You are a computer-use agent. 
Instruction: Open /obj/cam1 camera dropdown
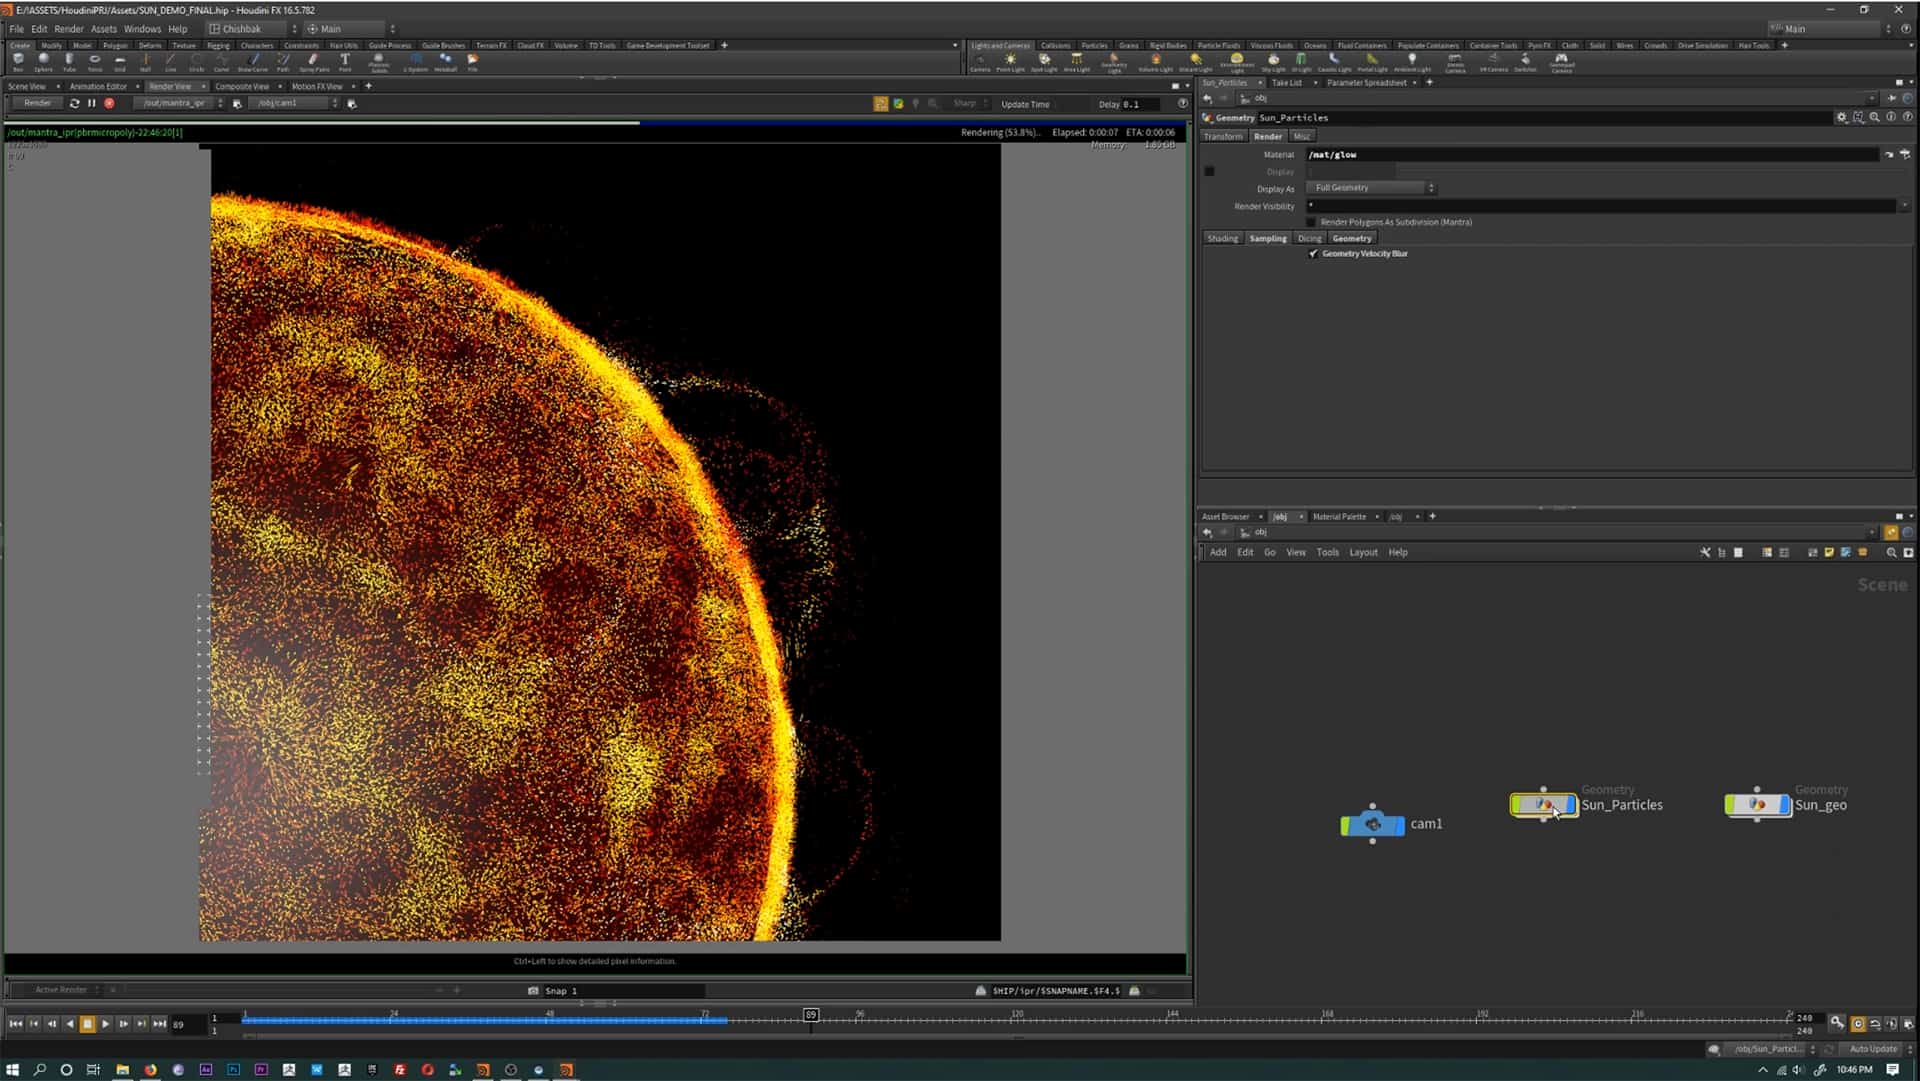[295, 103]
